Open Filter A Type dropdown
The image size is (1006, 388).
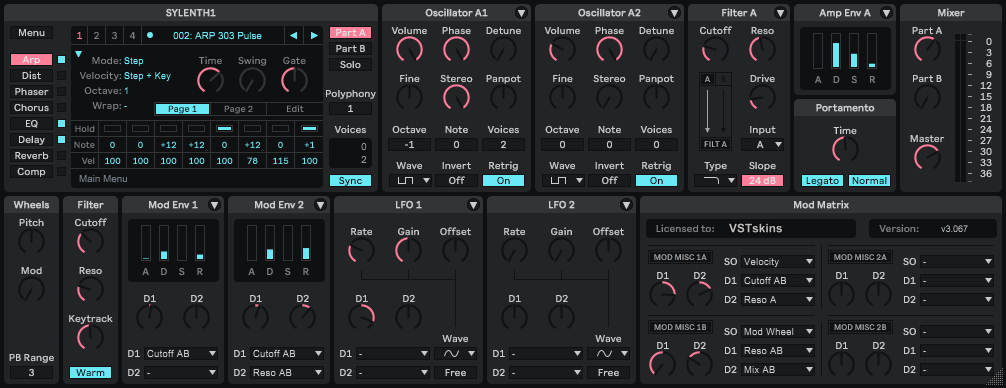[x=715, y=181]
